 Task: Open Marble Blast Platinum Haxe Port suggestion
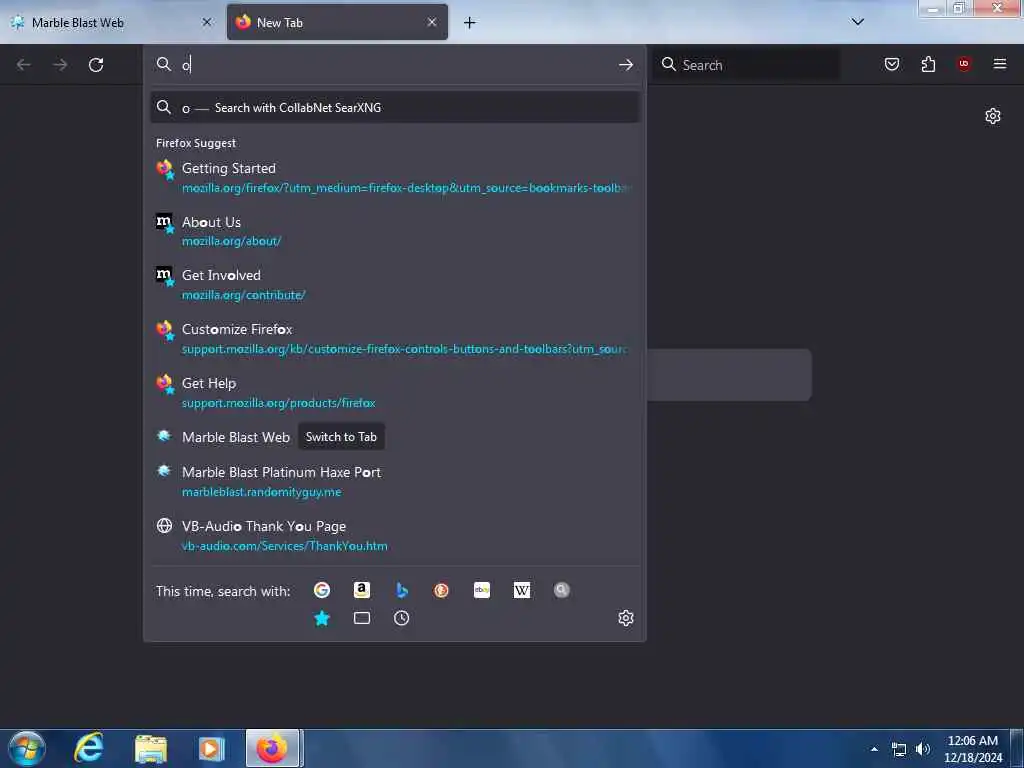coord(394,481)
